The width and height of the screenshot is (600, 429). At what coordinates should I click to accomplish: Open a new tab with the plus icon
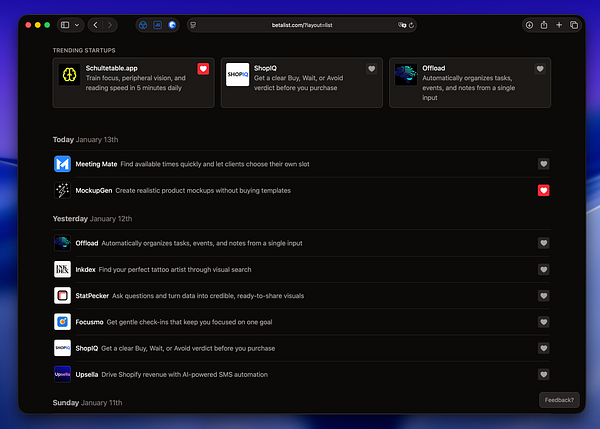pos(559,25)
